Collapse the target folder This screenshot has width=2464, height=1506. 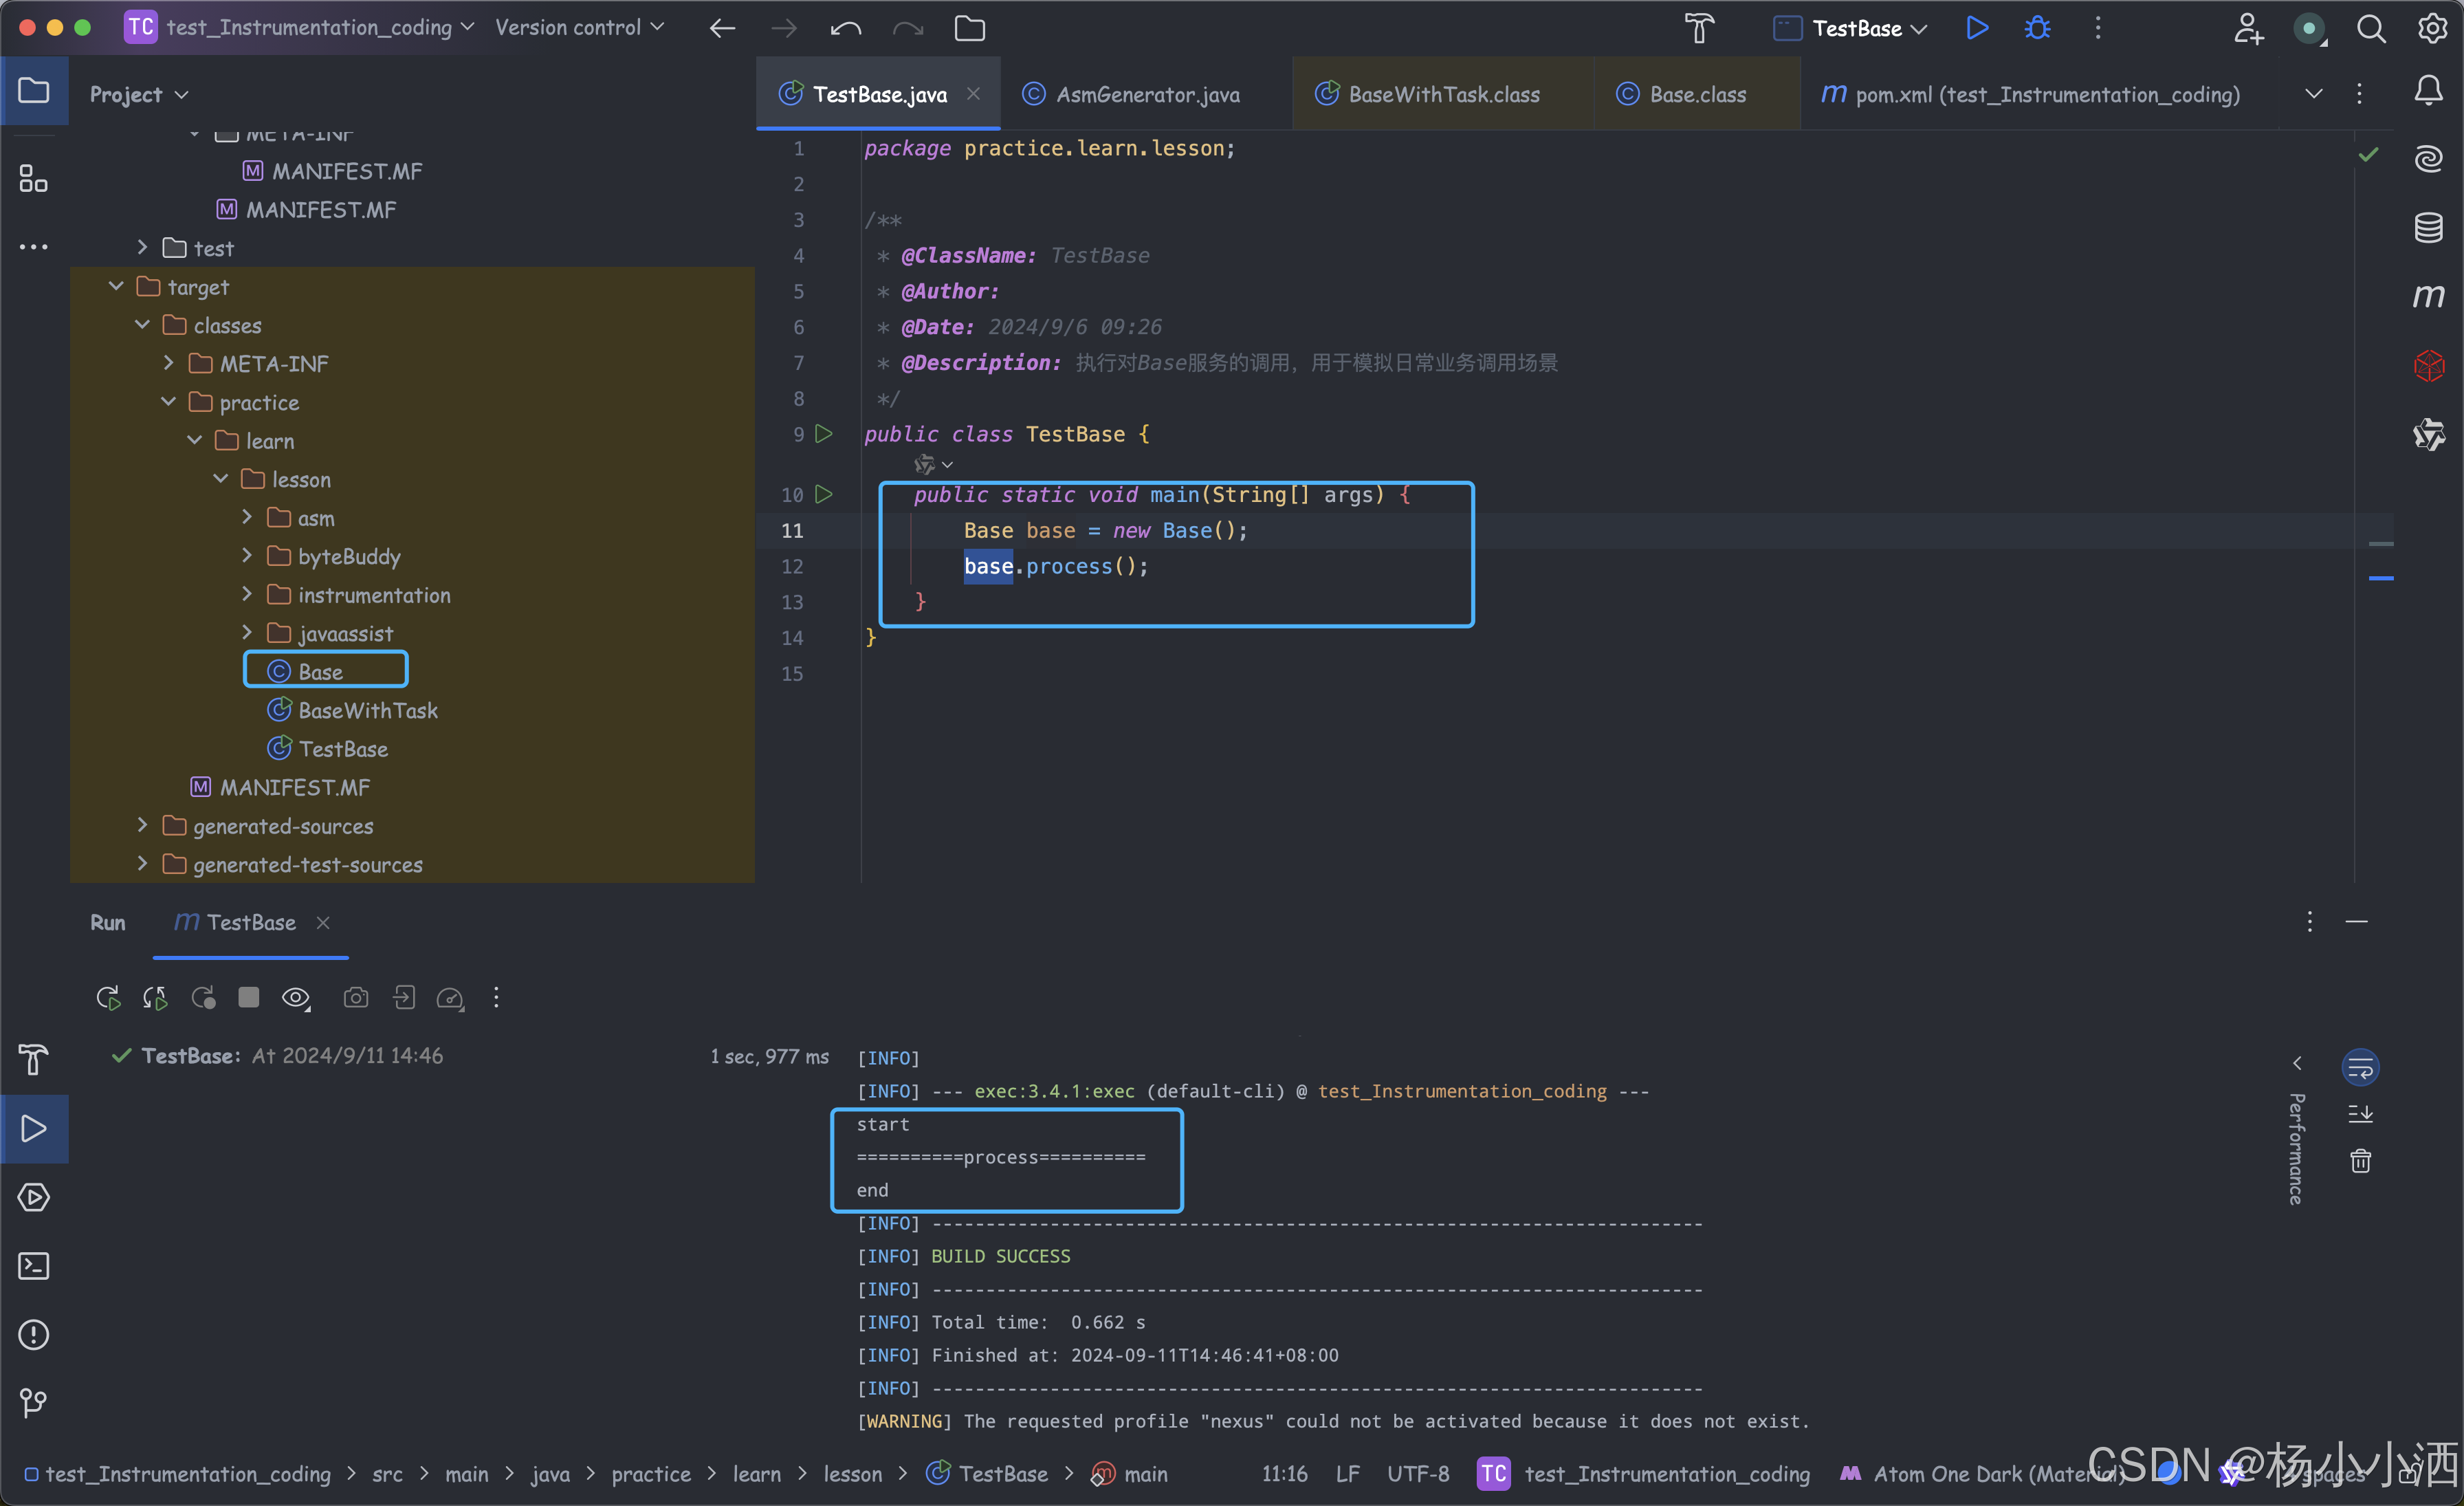point(116,287)
